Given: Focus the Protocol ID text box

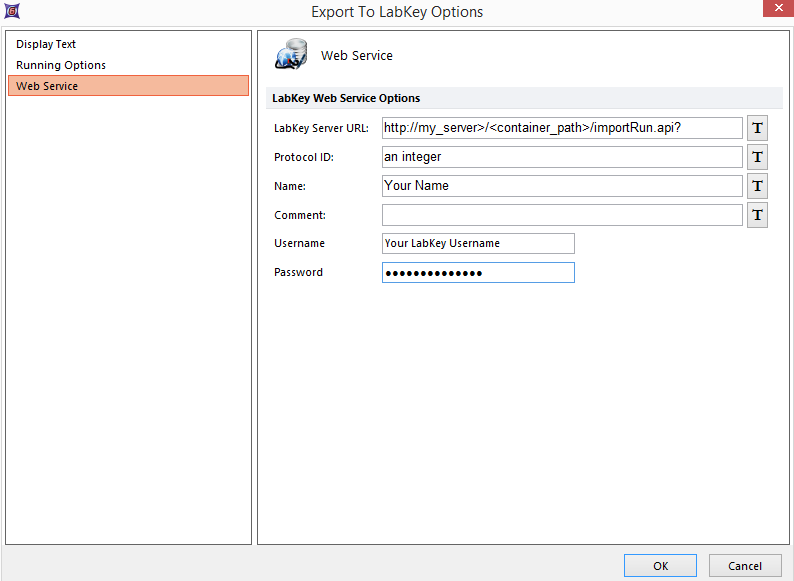Looking at the screenshot, I should [x=561, y=157].
